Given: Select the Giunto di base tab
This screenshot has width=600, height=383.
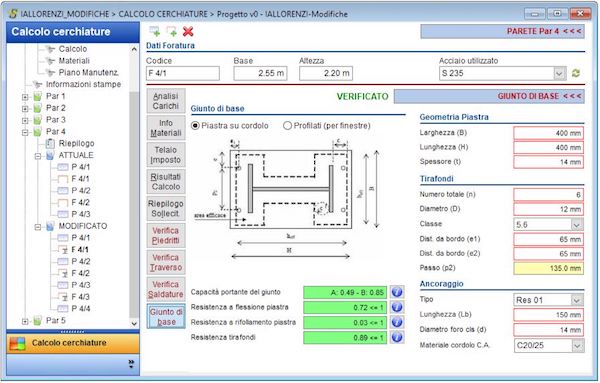Looking at the screenshot, I should click(166, 316).
